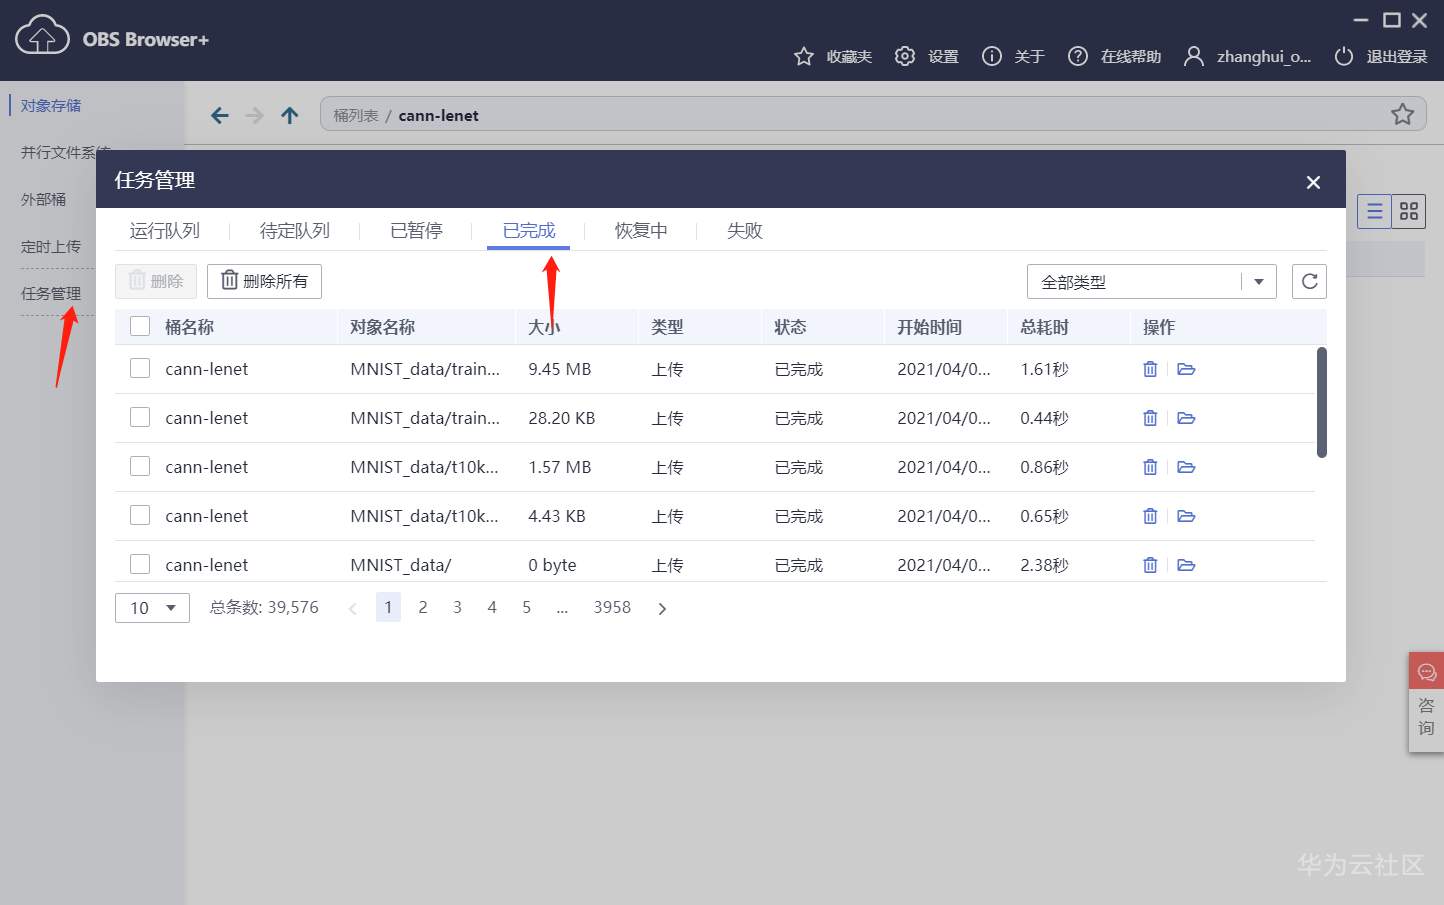The image size is (1444, 905).
Task: Click the zhanghui_o... user account
Action: pos(1247,56)
